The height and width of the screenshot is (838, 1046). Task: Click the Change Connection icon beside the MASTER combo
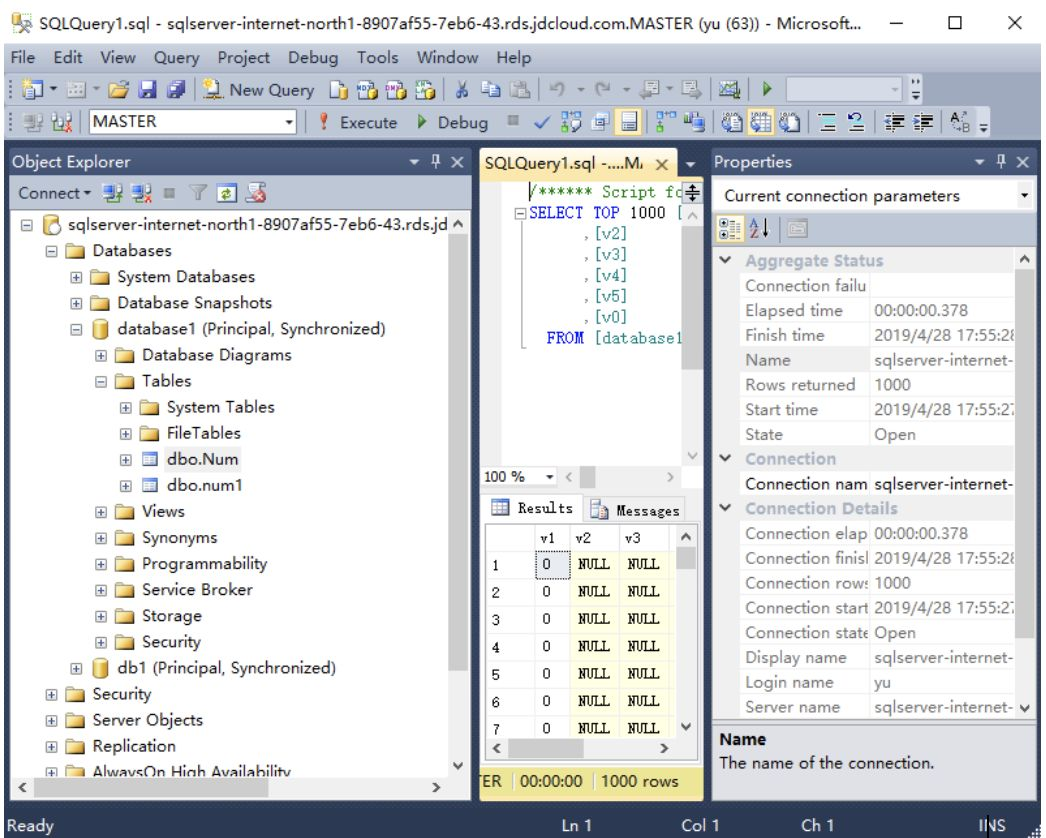pos(61,122)
